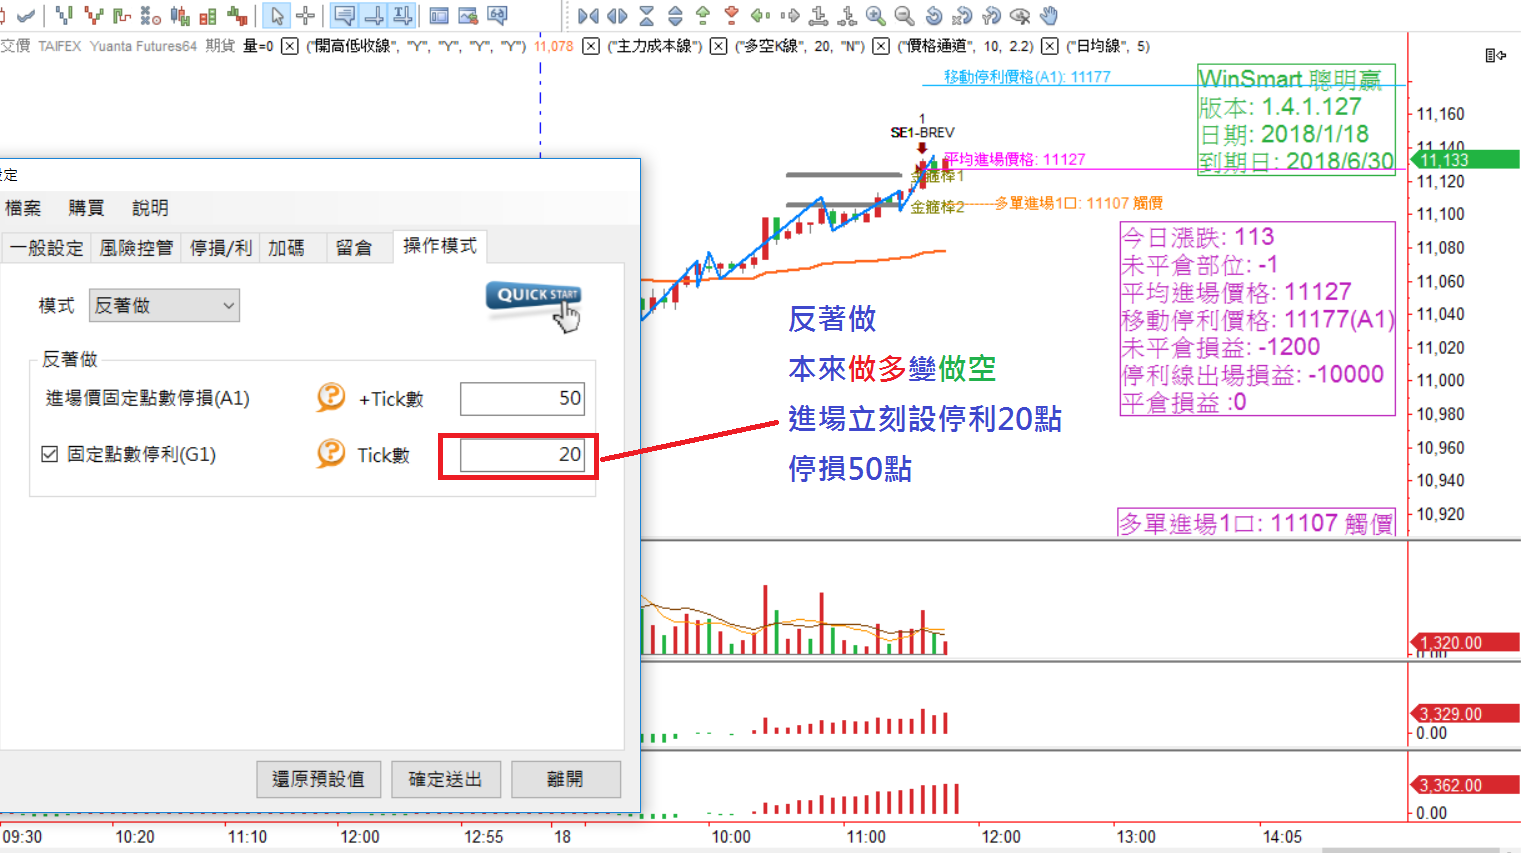
Task: Open the 模式 dropdown showing 反著做
Action: (165, 305)
